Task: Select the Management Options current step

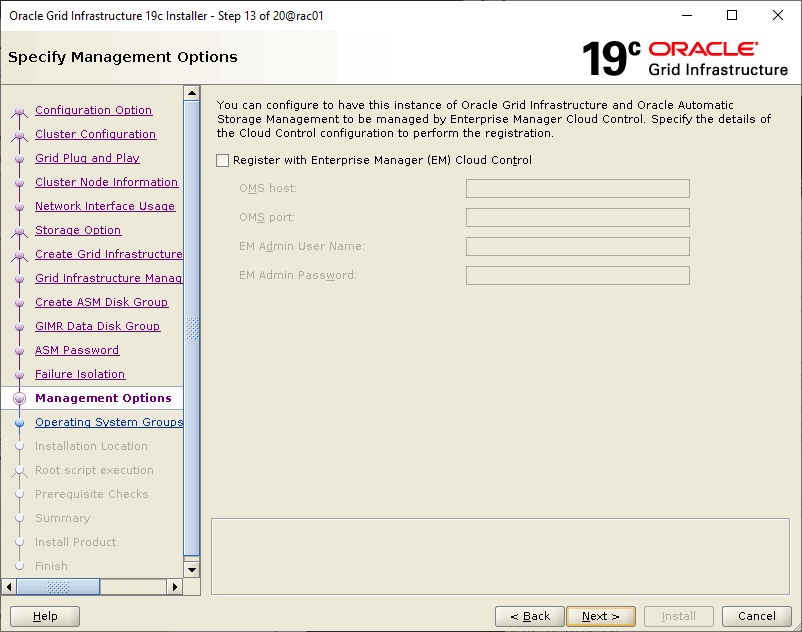Action: pos(103,398)
